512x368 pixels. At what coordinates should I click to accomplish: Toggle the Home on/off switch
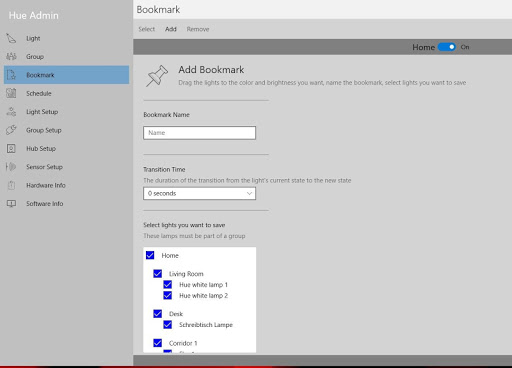tap(447, 47)
